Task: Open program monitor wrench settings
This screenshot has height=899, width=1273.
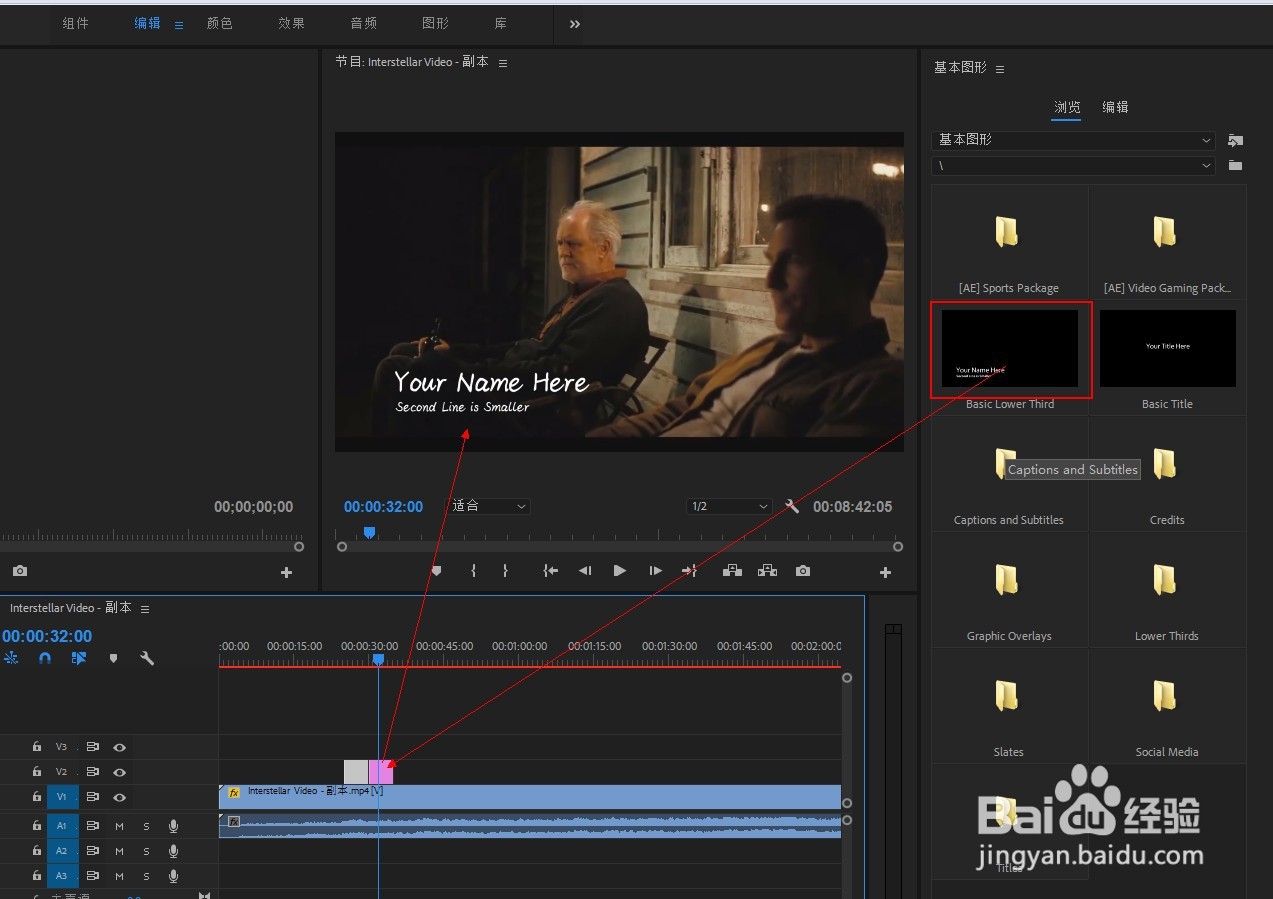Action: point(792,506)
